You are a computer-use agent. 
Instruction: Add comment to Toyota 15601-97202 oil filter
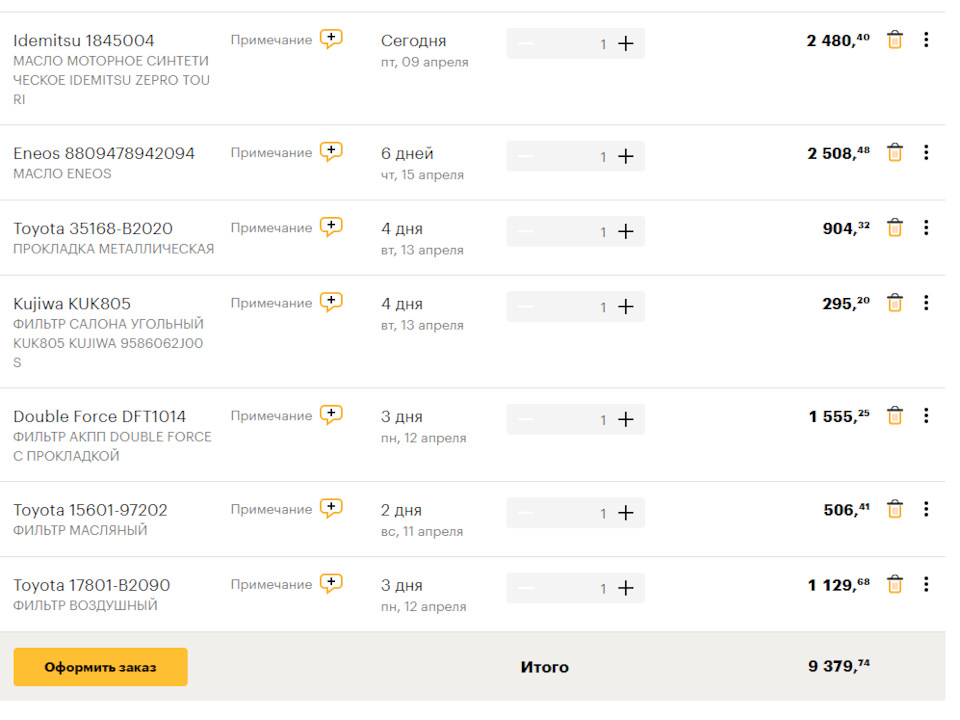tap(331, 509)
